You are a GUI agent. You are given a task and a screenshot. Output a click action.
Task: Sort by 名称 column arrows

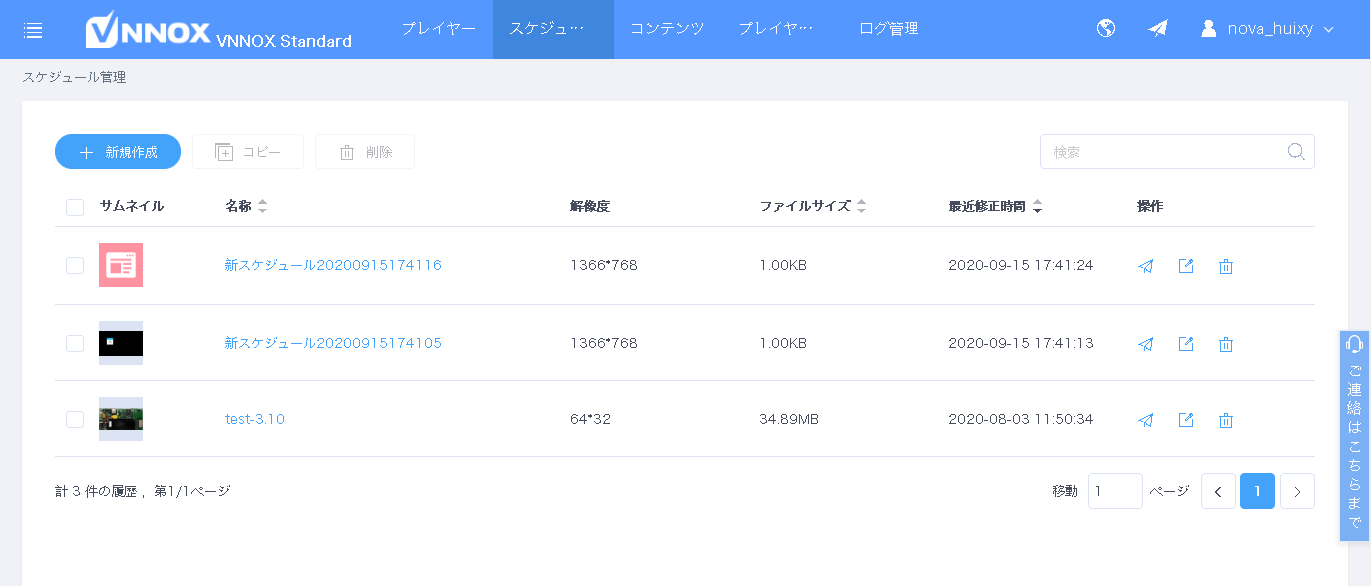[x=262, y=206]
